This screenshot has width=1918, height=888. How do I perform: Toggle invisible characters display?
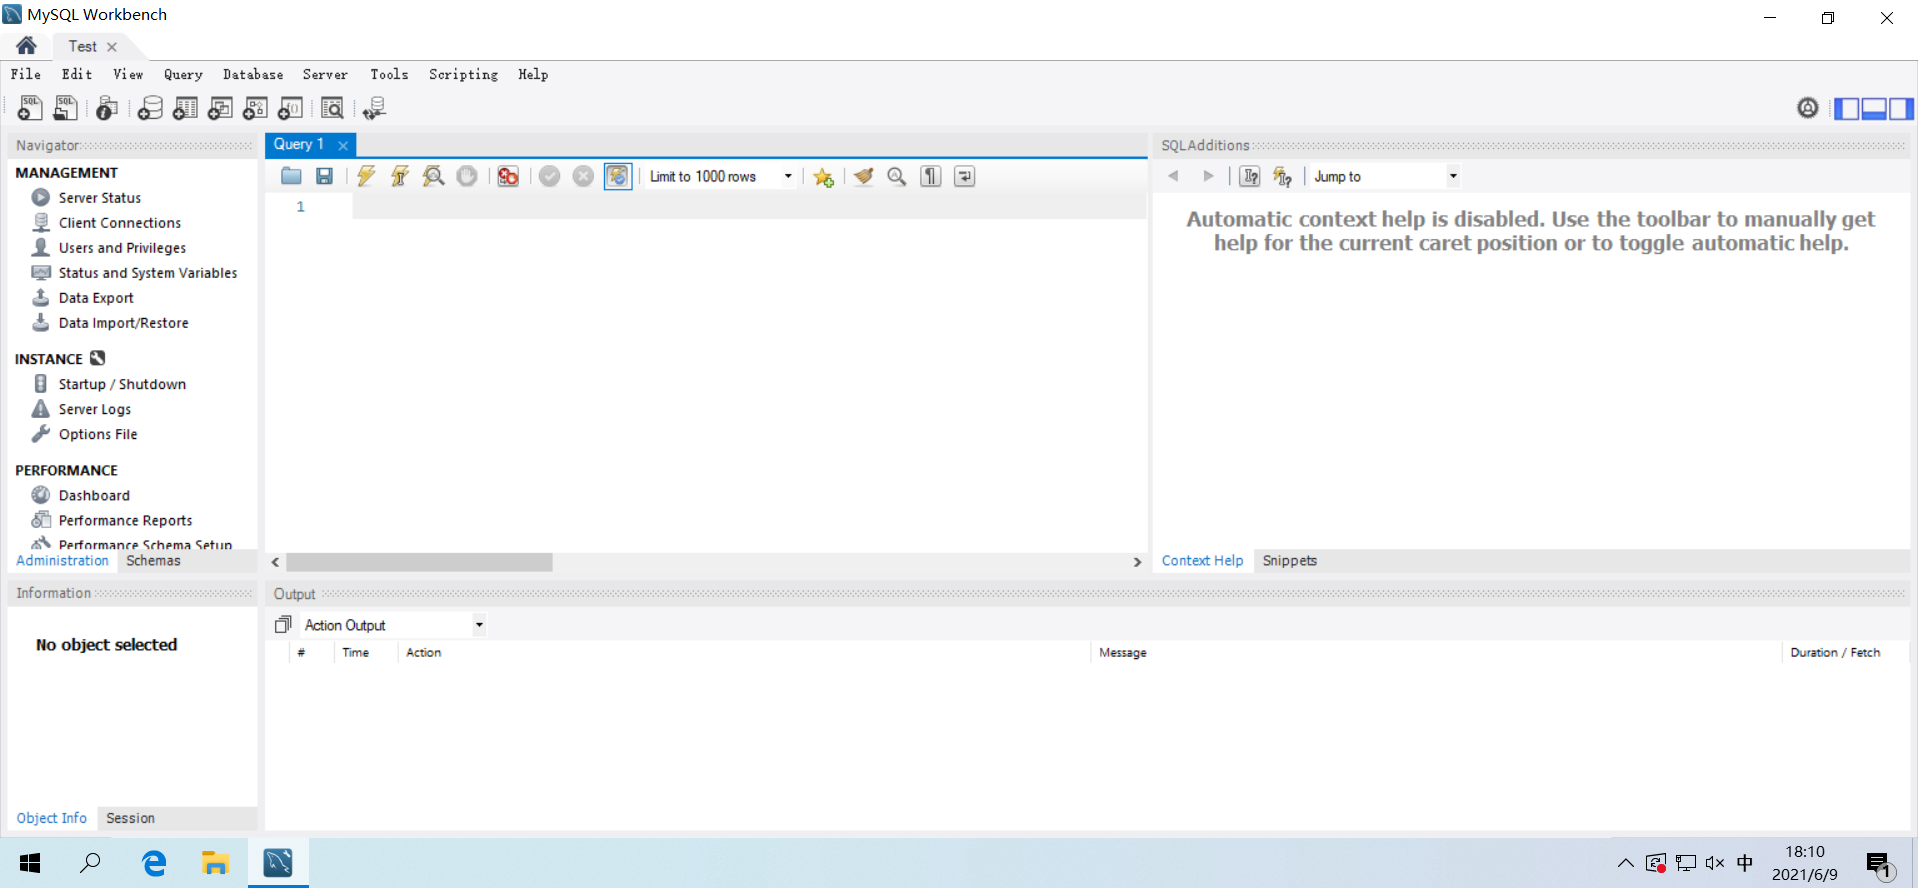931,176
